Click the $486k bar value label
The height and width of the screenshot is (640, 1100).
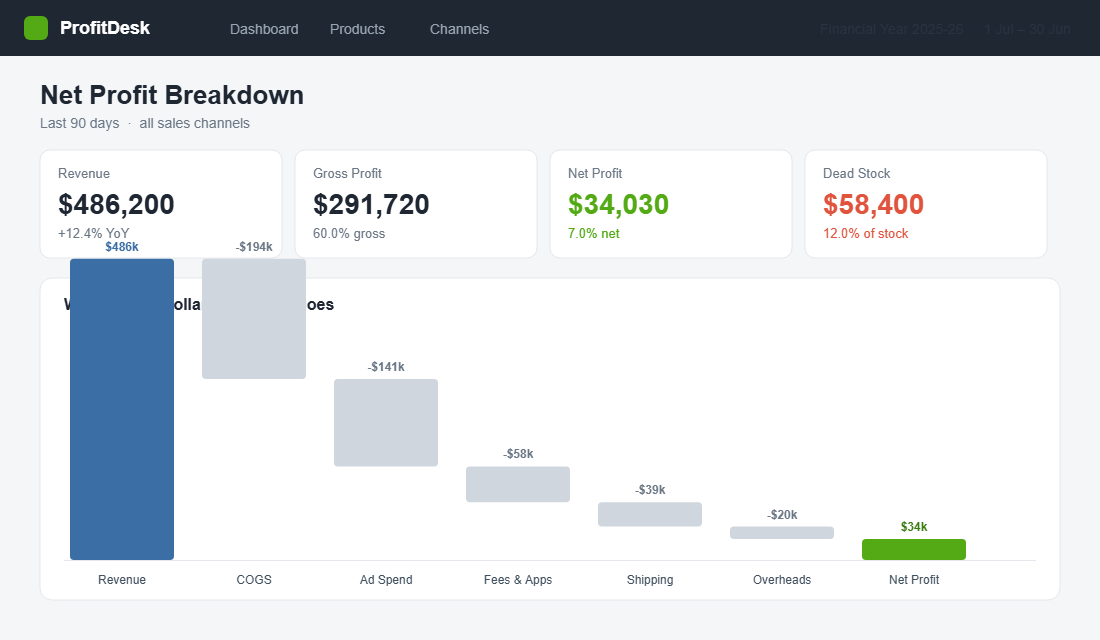pyautogui.click(x=122, y=247)
